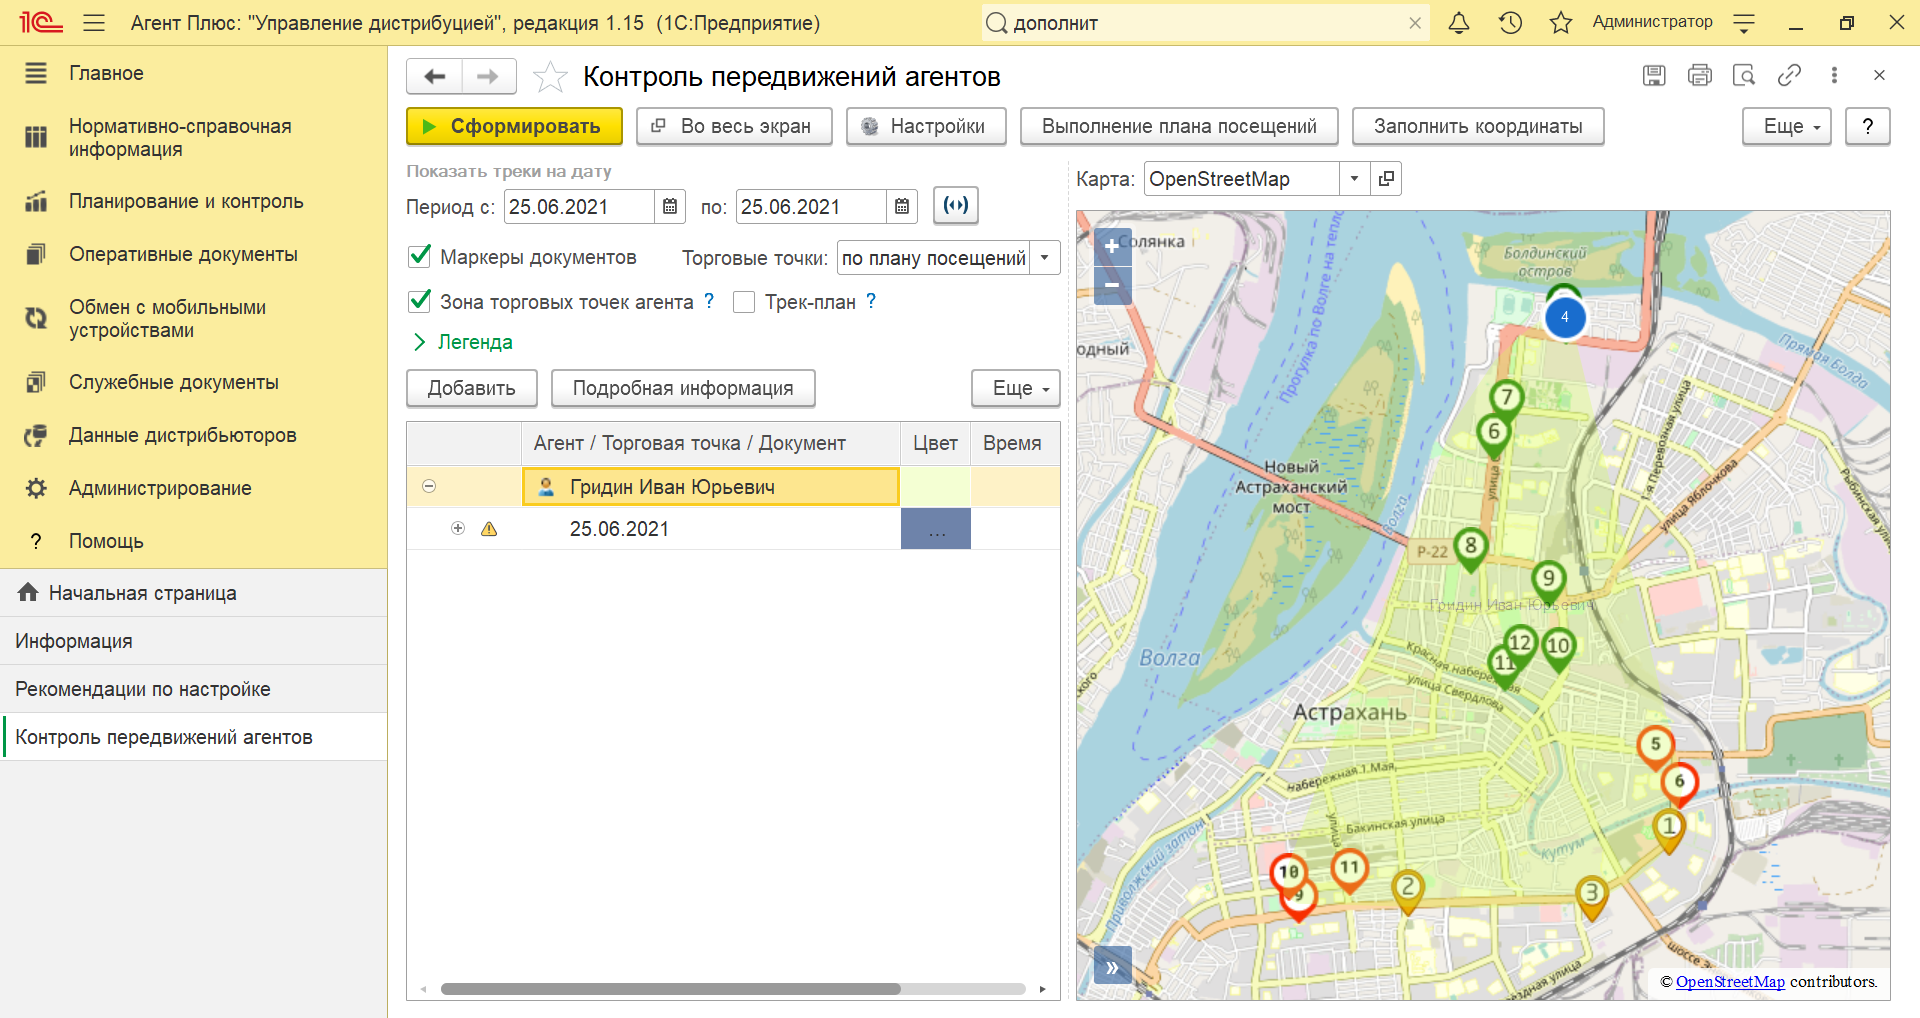Open map in separate window icon
This screenshot has width=1920, height=1018.
1386,179
